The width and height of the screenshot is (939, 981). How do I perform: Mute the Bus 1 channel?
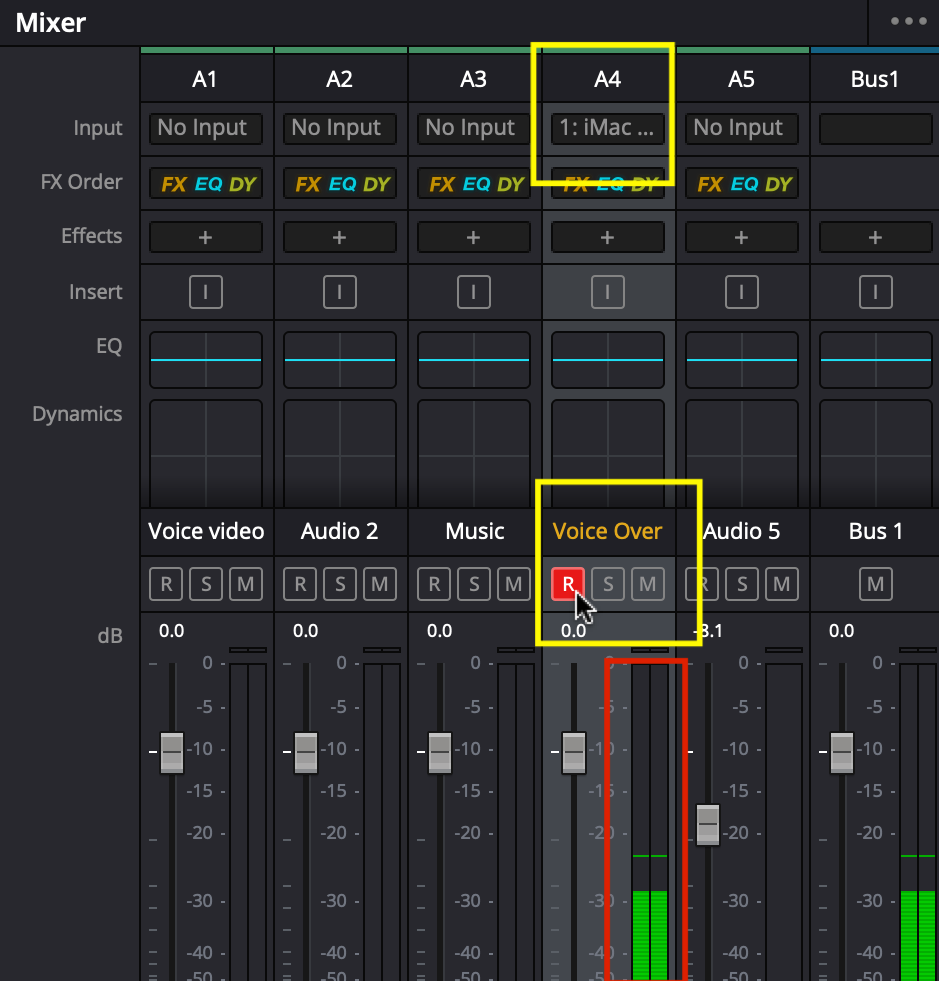[875, 584]
